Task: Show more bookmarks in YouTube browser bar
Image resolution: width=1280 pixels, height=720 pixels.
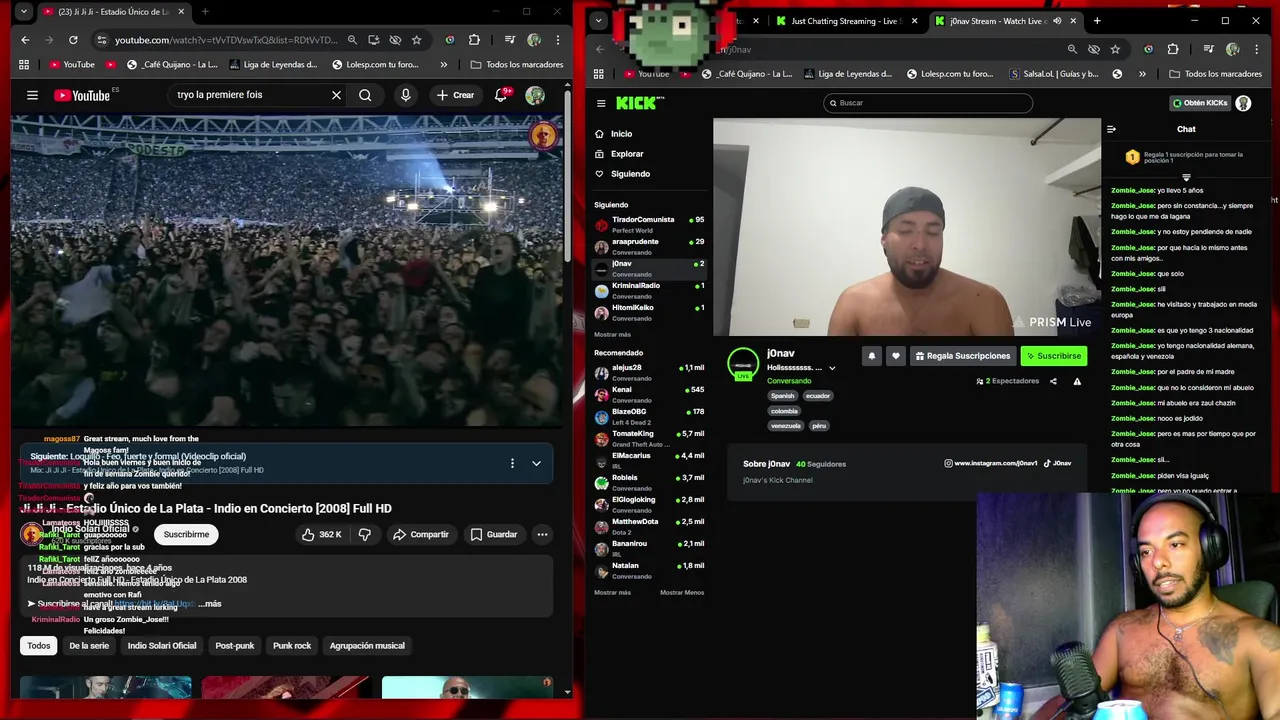Action: [x=443, y=65]
